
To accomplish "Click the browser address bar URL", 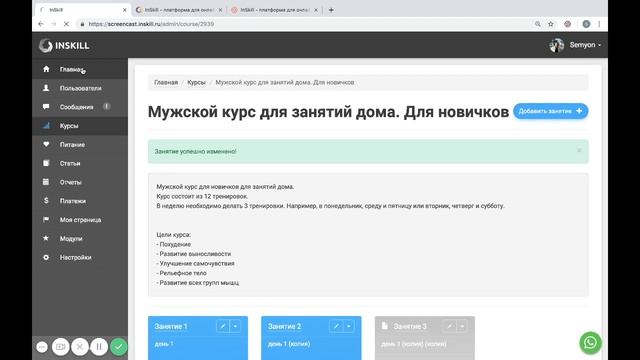I will coord(151,24).
